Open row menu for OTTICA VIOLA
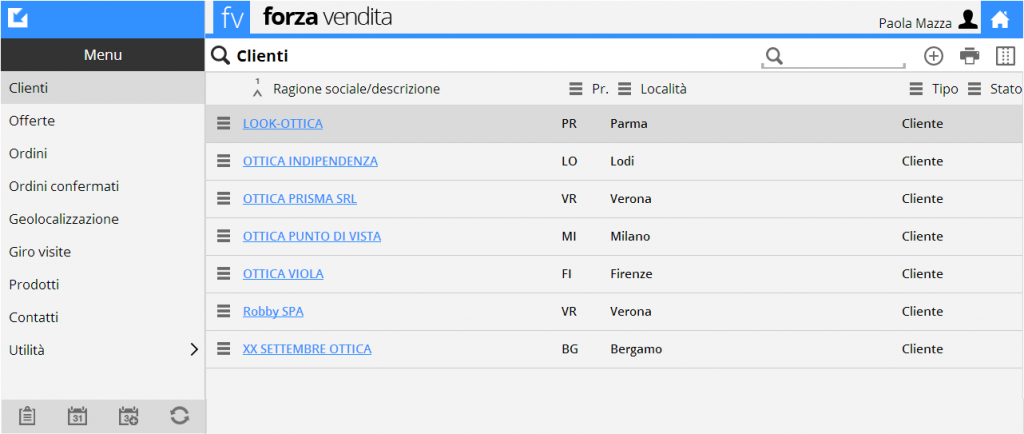 223,273
